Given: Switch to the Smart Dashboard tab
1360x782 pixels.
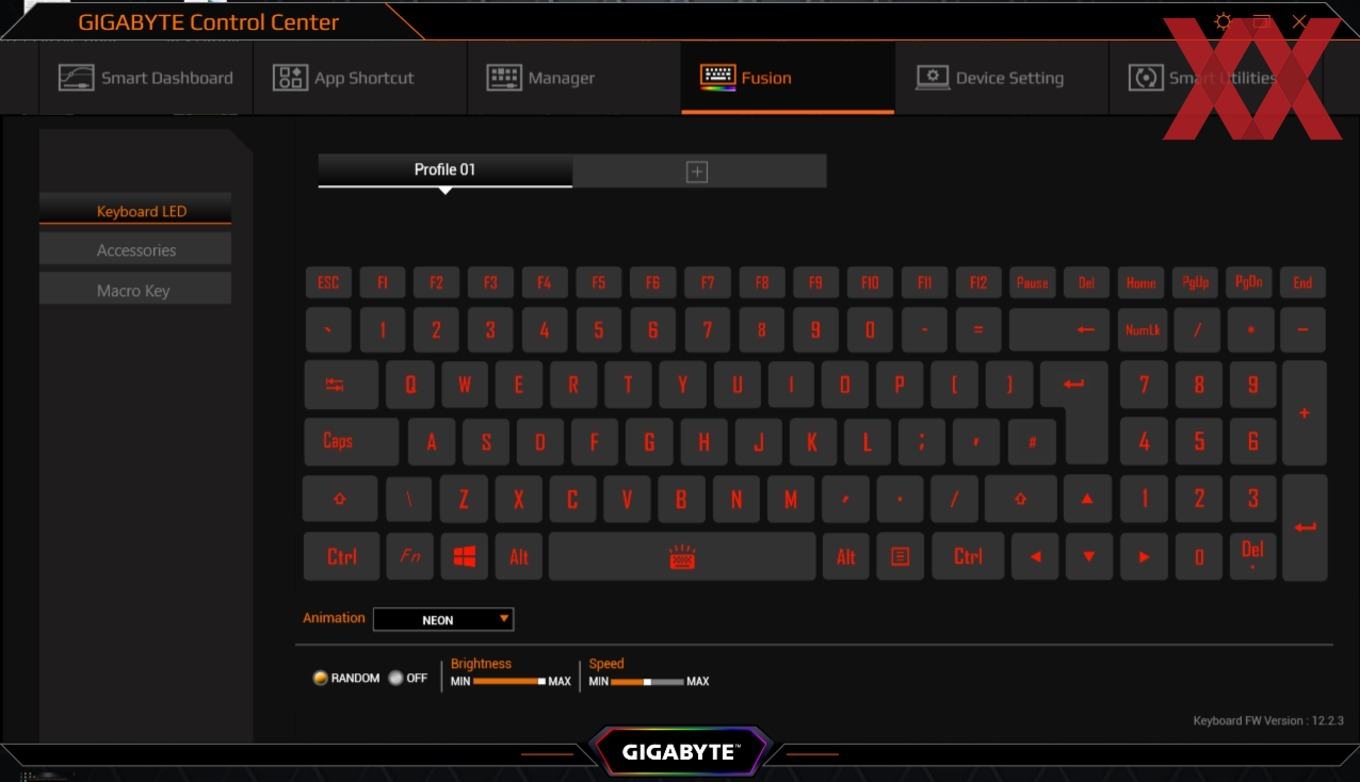Looking at the screenshot, I should pos(146,78).
